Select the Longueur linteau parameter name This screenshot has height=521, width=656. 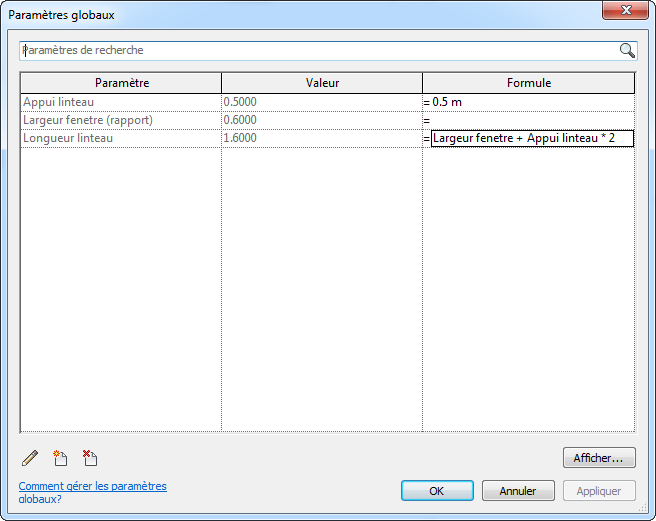tap(68, 138)
